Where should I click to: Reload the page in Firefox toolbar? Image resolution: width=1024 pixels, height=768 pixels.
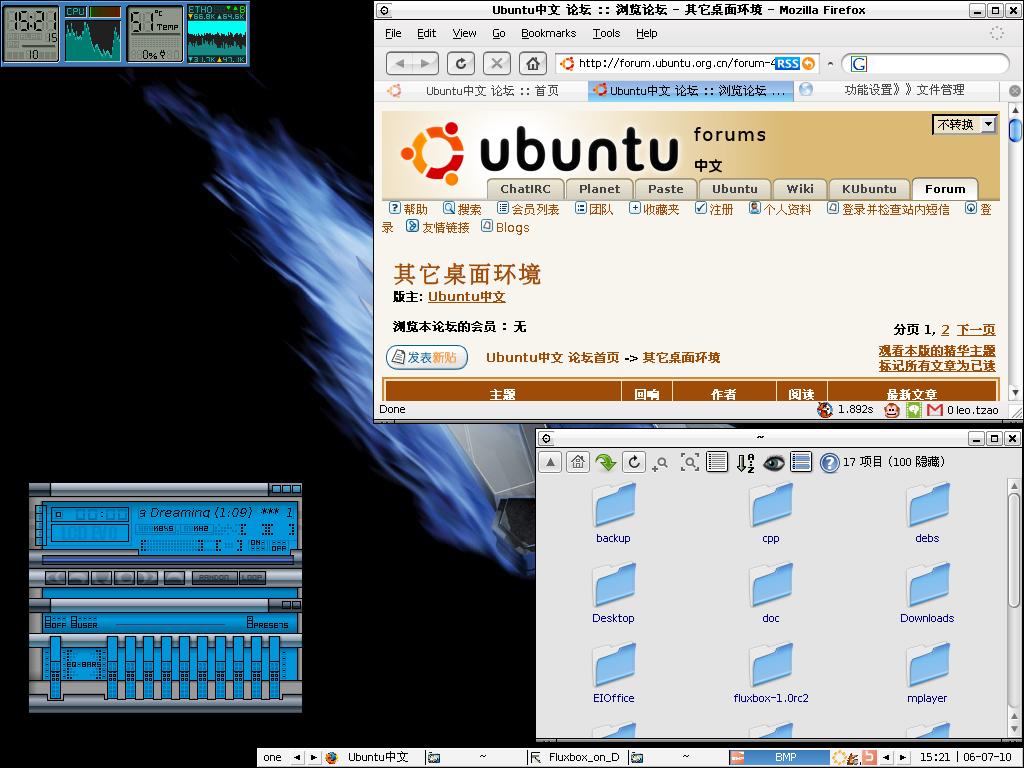[461, 63]
